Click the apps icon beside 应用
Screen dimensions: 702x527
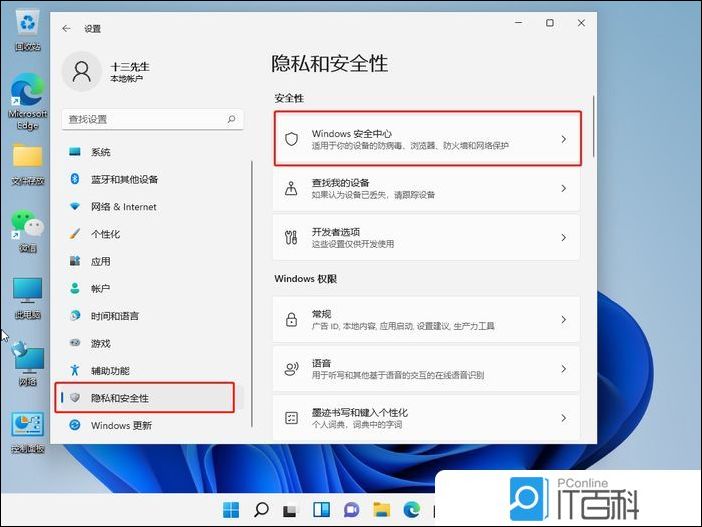tap(75, 261)
